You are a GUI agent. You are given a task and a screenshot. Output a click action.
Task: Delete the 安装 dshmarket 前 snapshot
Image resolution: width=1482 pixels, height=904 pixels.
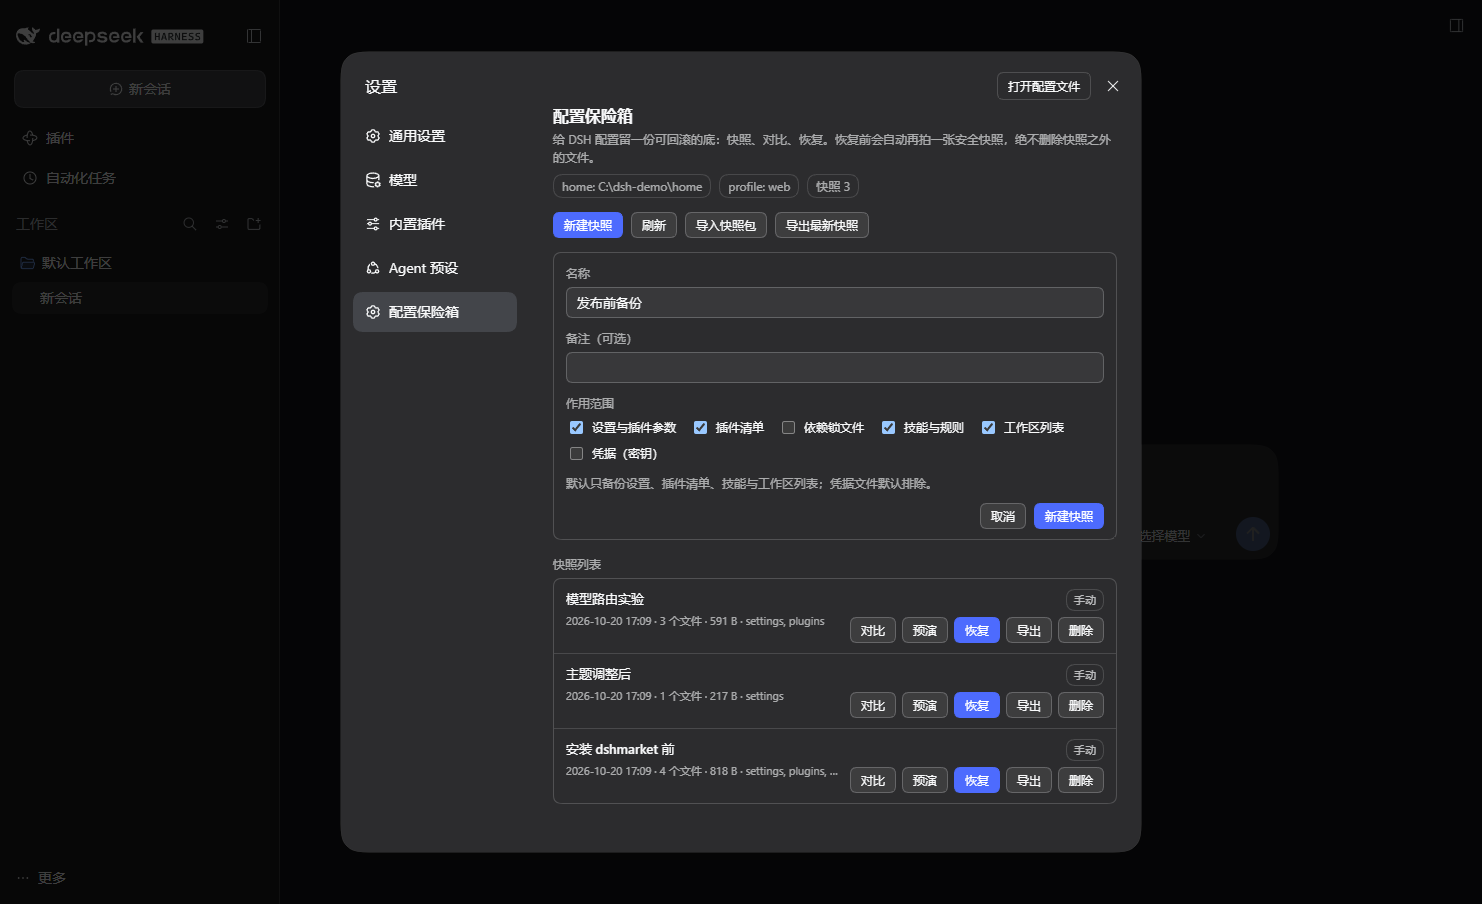[1081, 780]
